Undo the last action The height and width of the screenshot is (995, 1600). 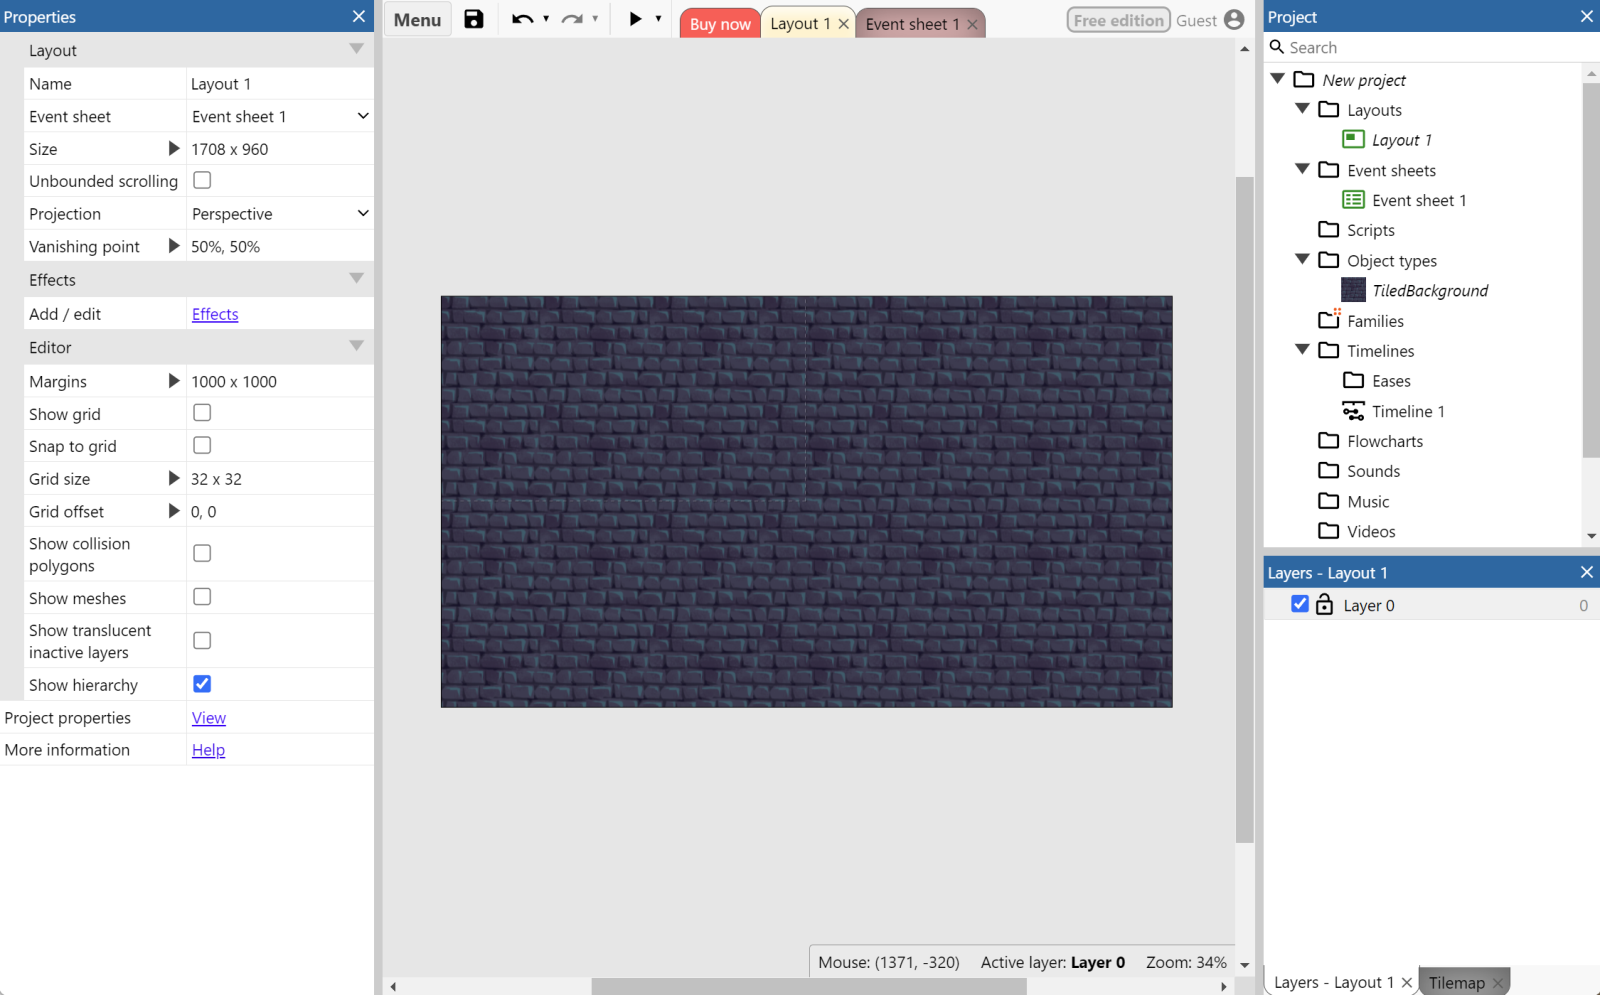[x=522, y=19]
